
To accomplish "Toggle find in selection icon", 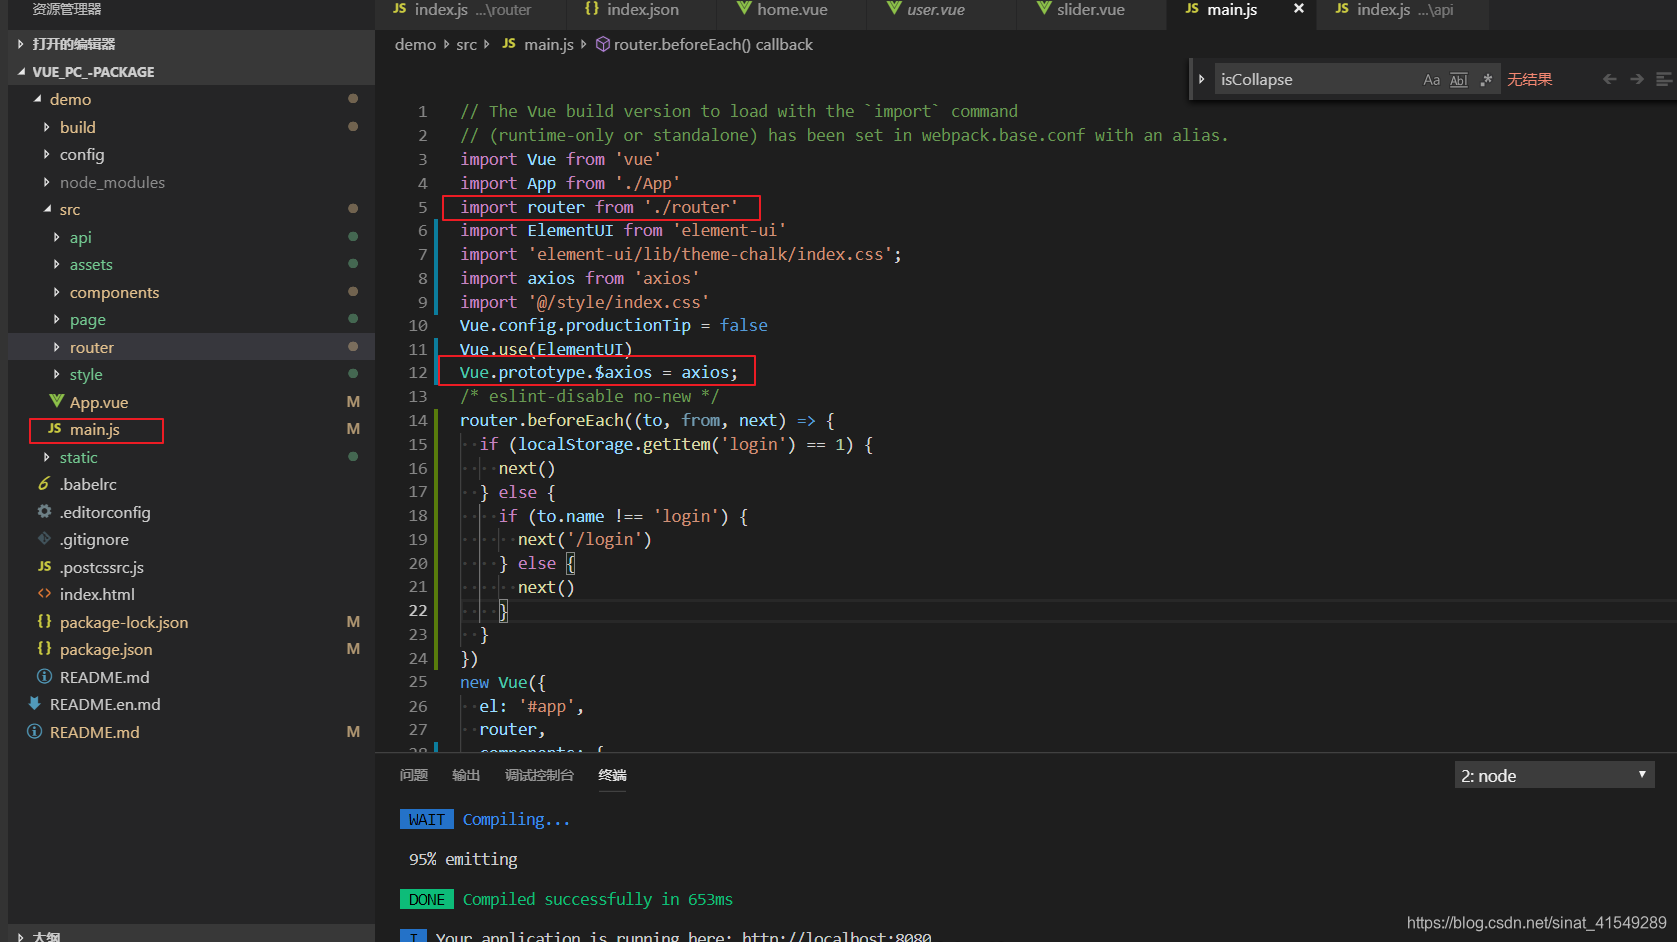I will coord(1664,79).
